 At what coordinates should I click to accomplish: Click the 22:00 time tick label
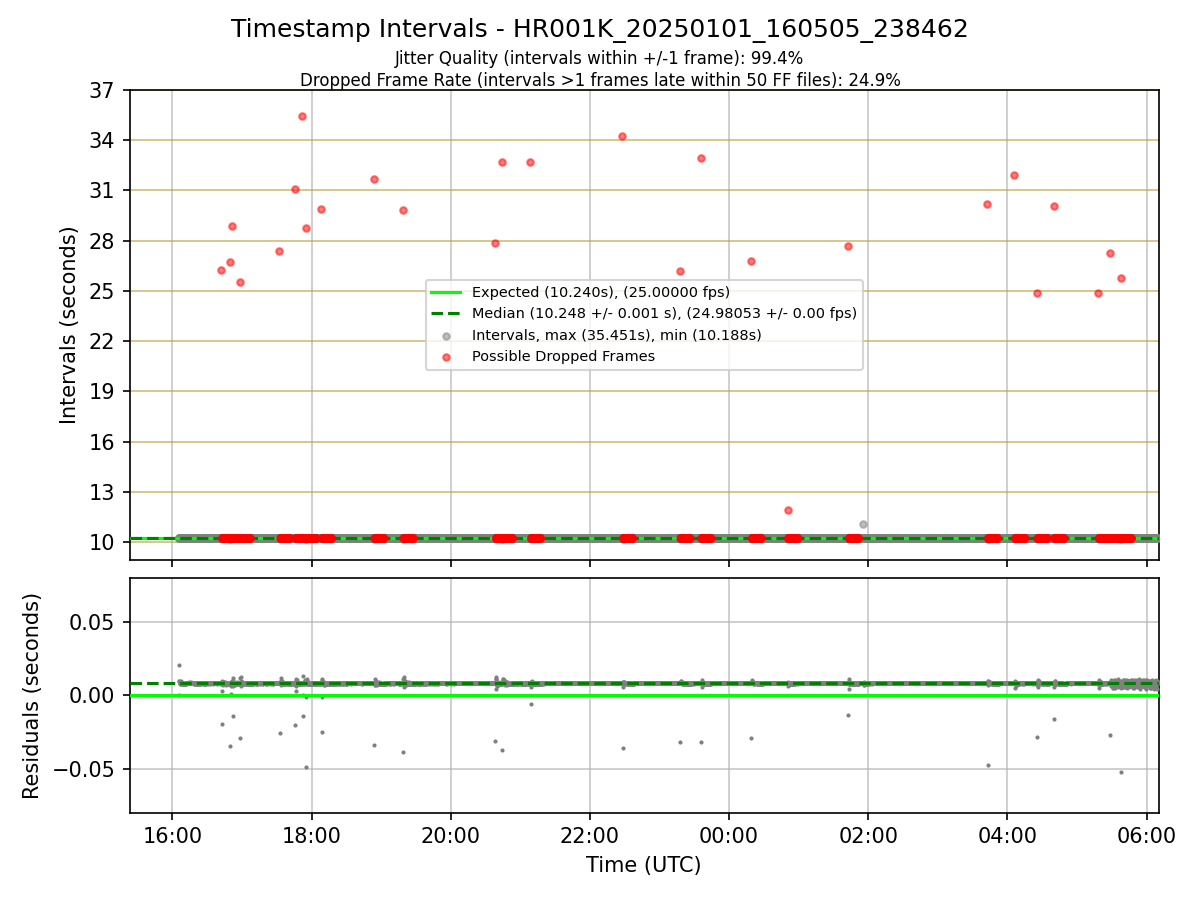589,835
